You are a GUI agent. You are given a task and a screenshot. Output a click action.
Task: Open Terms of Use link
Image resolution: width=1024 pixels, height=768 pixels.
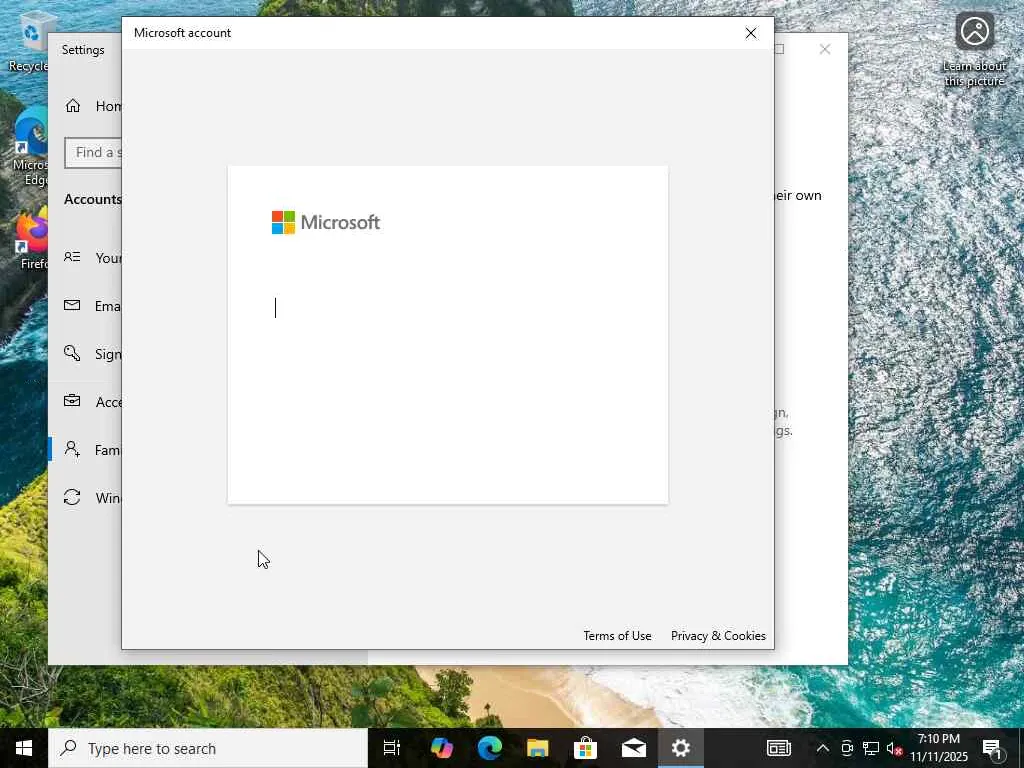[617, 635]
